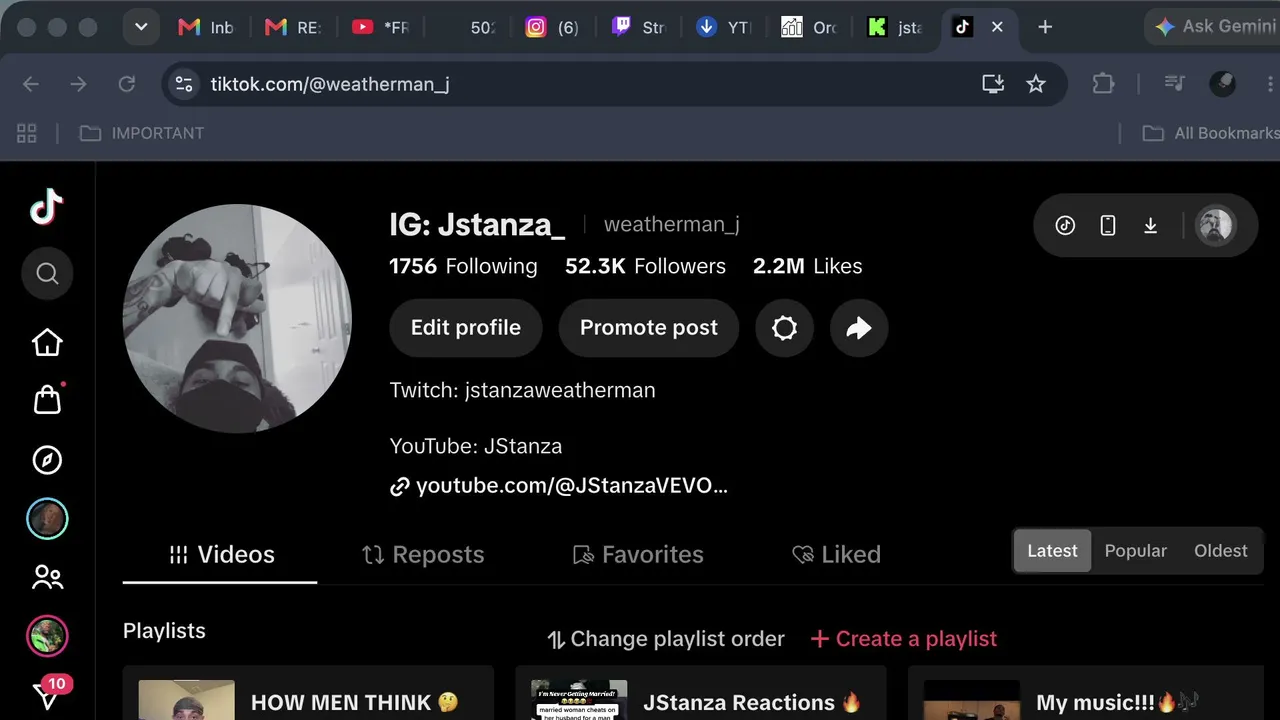
Task: Bookmark this page with the star icon
Action: tap(1036, 84)
